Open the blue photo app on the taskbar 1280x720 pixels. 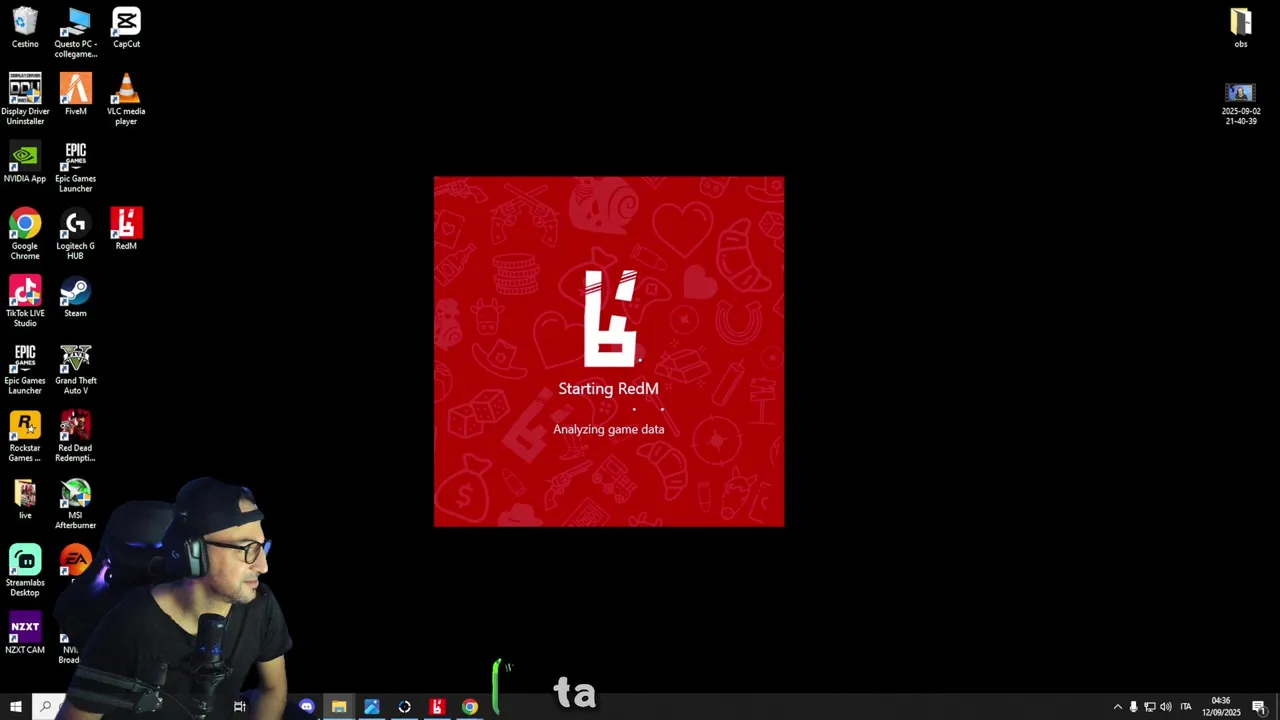pos(372,707)
